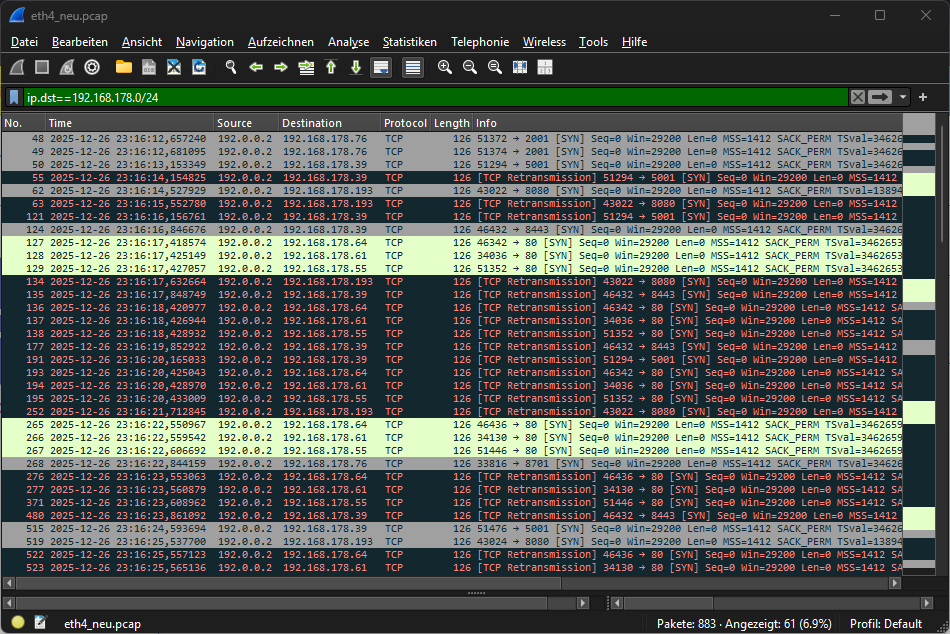Click the left arrow of the packet list scrollbar
The image size is (950, 634).
pos(8,583)
